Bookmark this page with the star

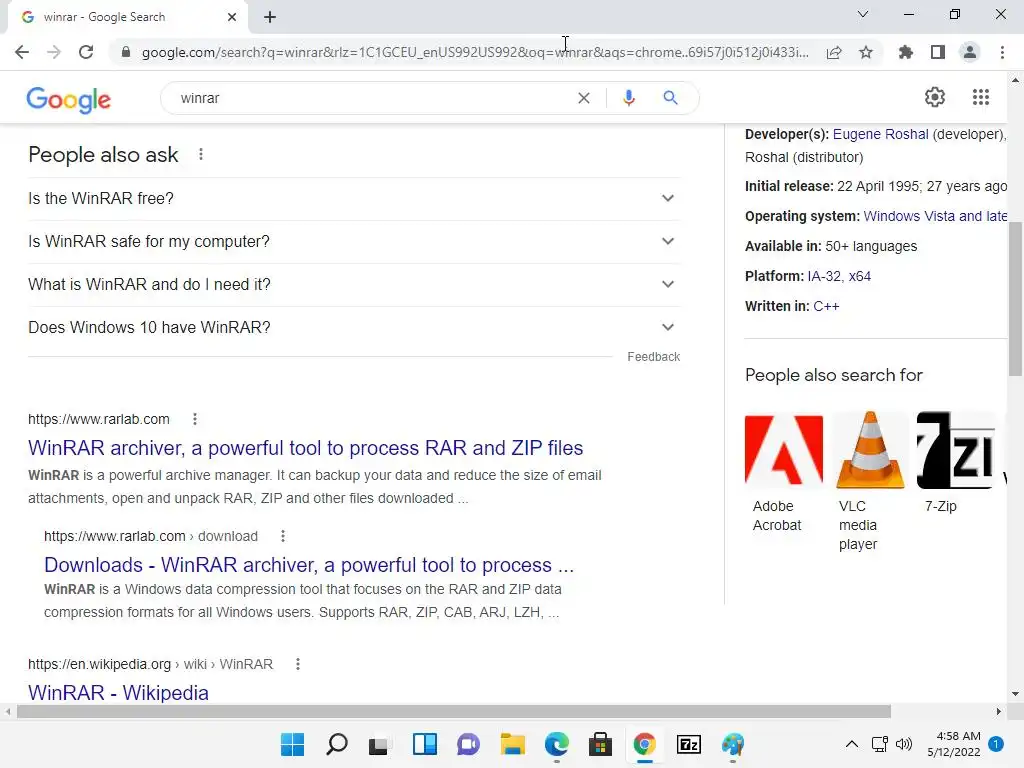(x=866, y=52)
